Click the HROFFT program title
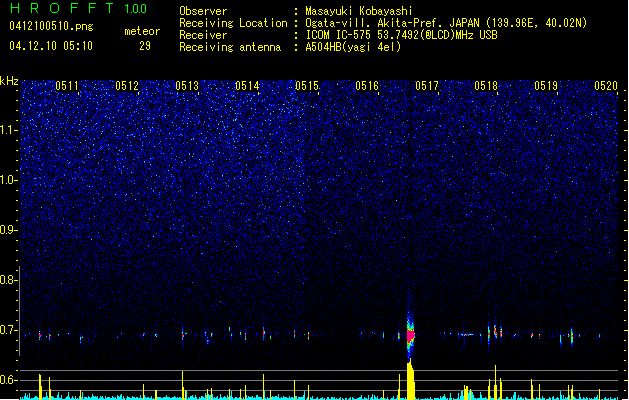Viewport: 629px width, 400px height. tap(62, 8)
